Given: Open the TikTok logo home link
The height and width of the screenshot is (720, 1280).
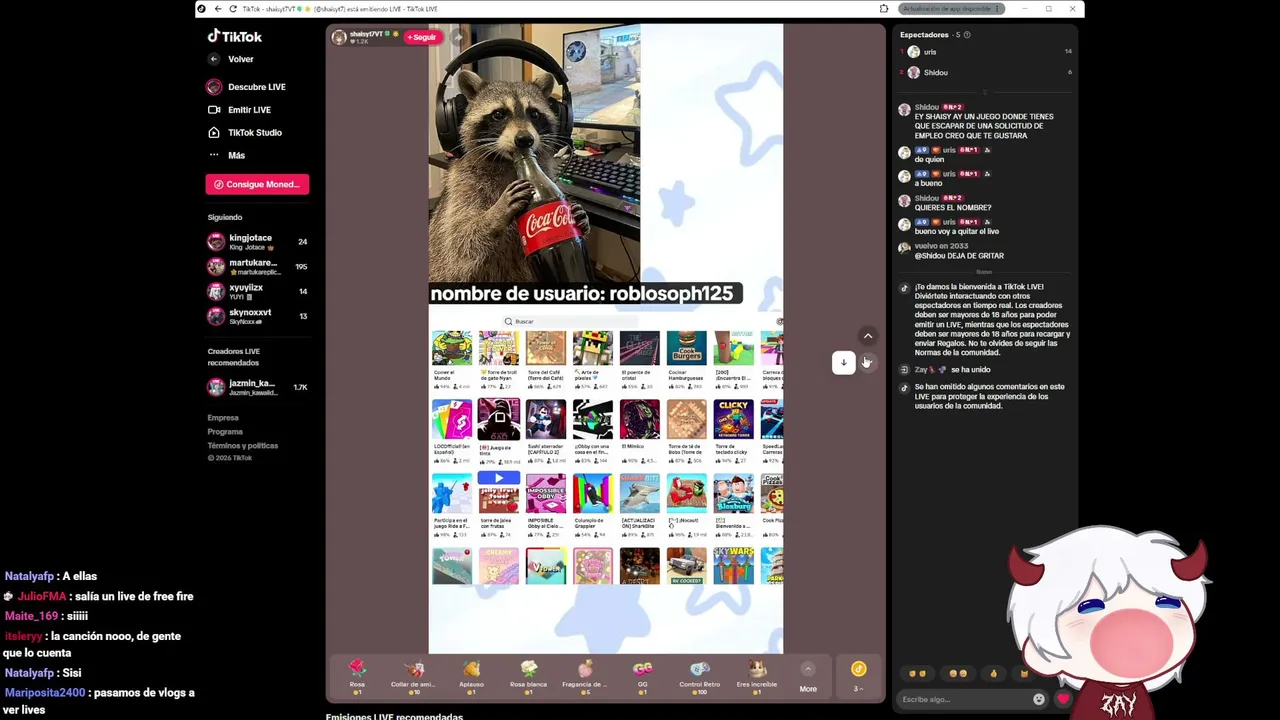Looking at the screenshot, I should [235, 36].
